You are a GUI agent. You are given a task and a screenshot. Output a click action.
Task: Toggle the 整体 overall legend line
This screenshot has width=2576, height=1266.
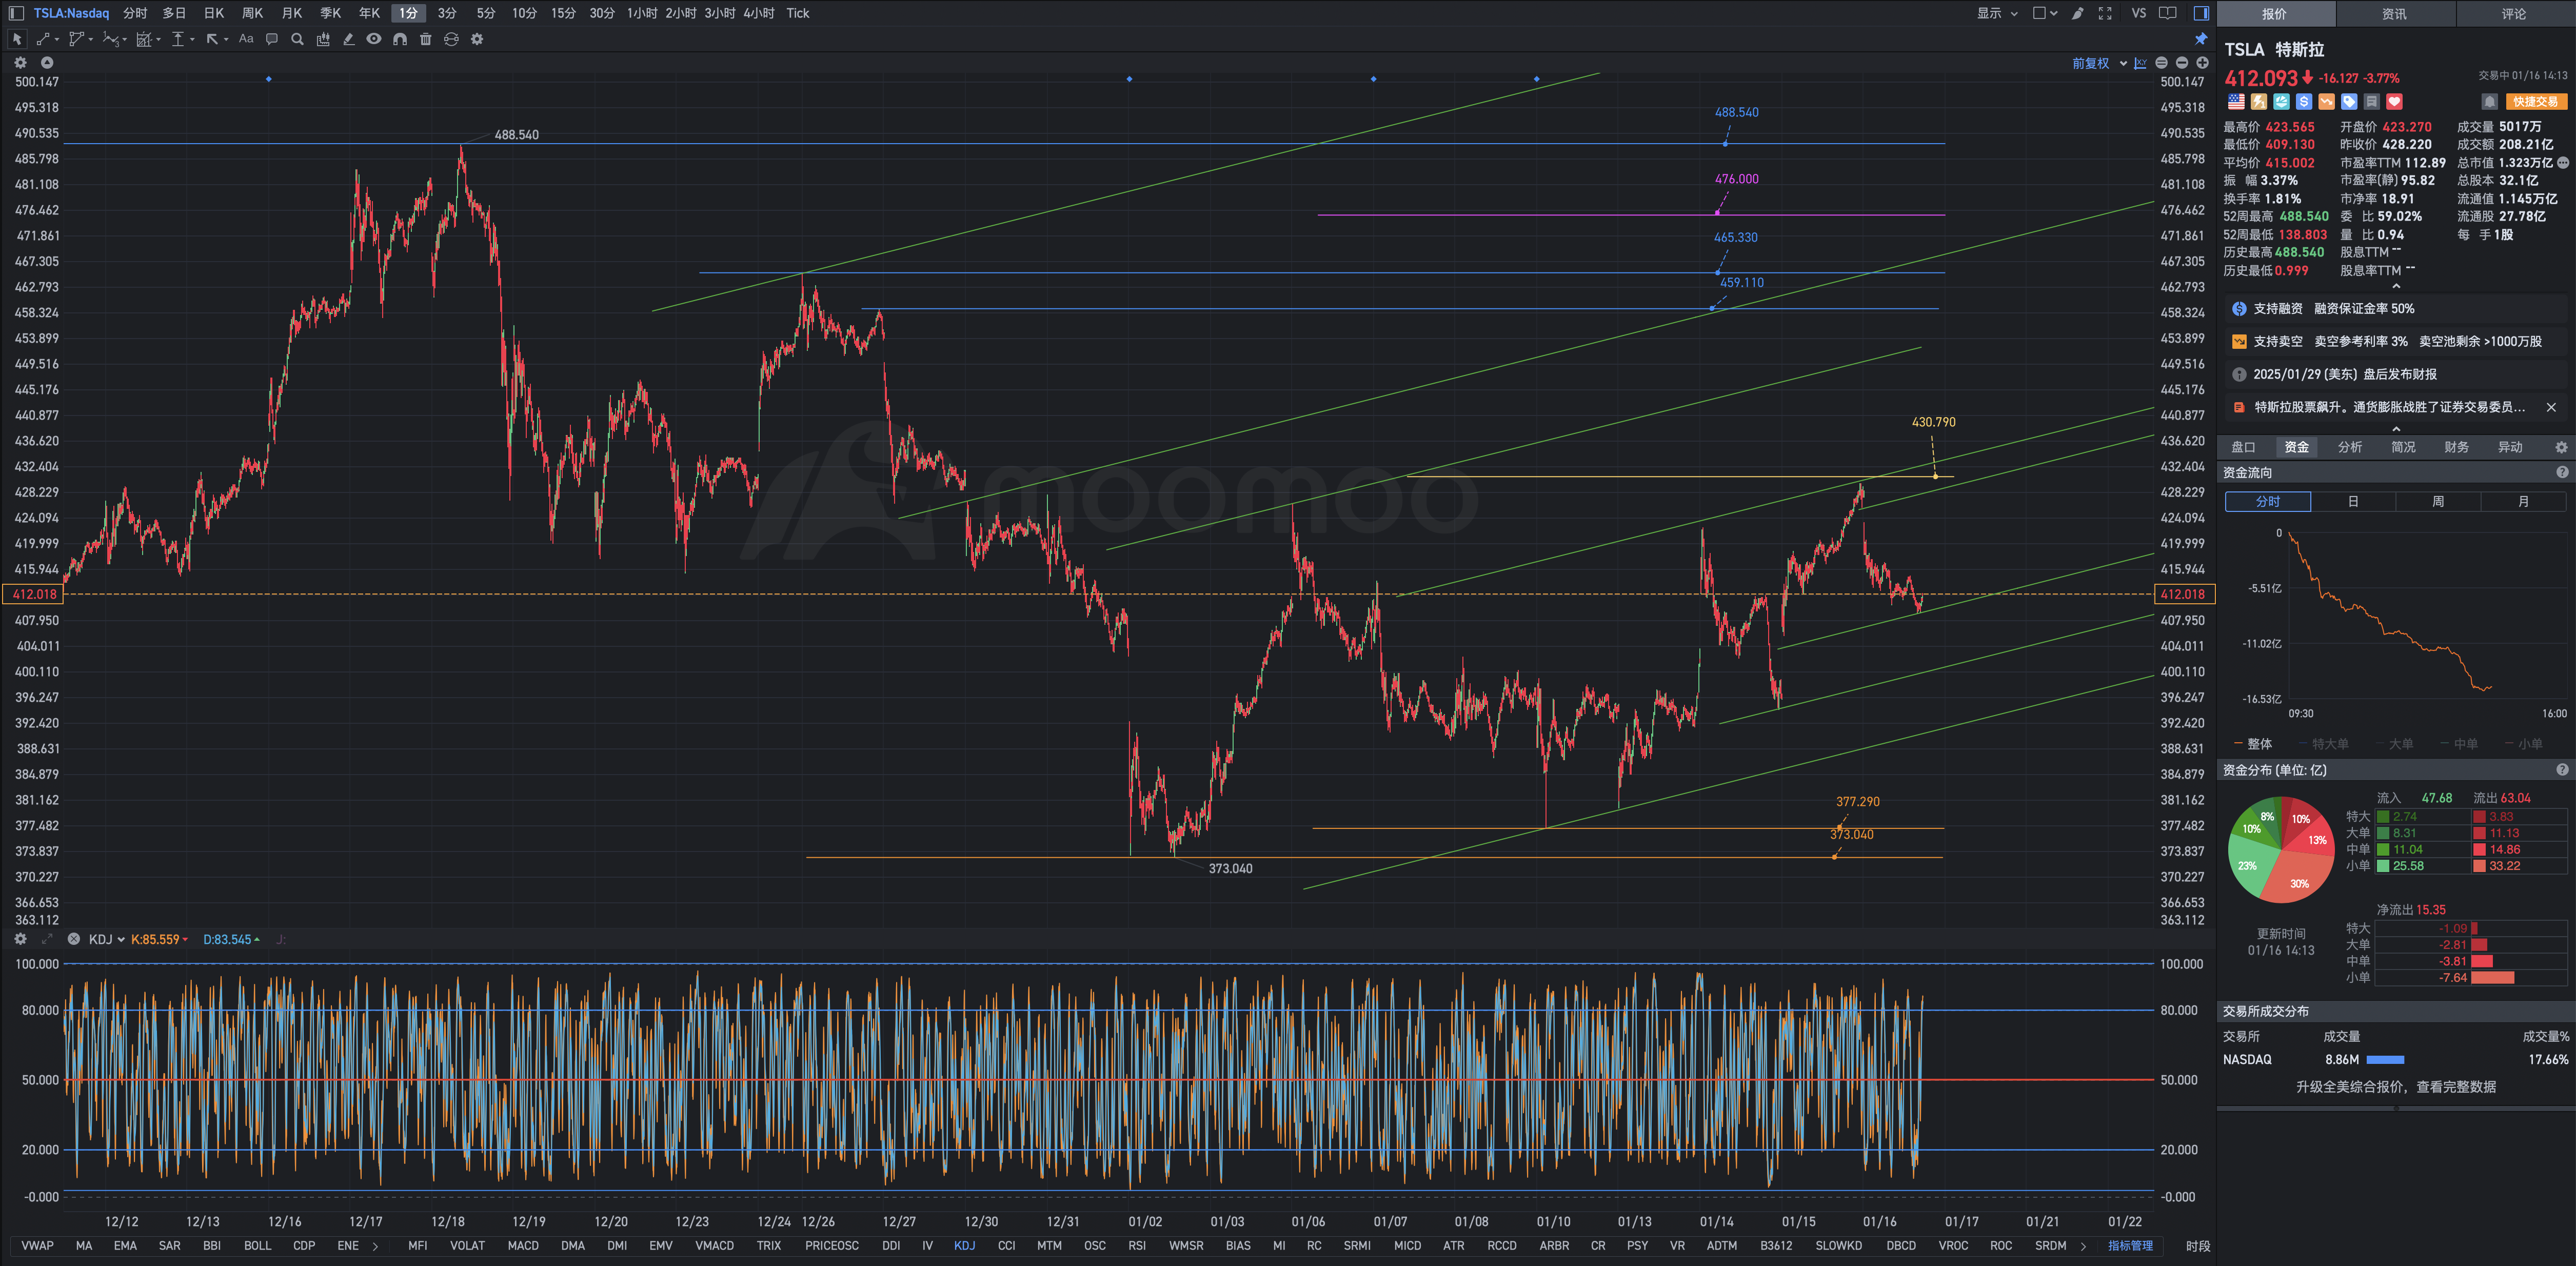pos(2253,744)
